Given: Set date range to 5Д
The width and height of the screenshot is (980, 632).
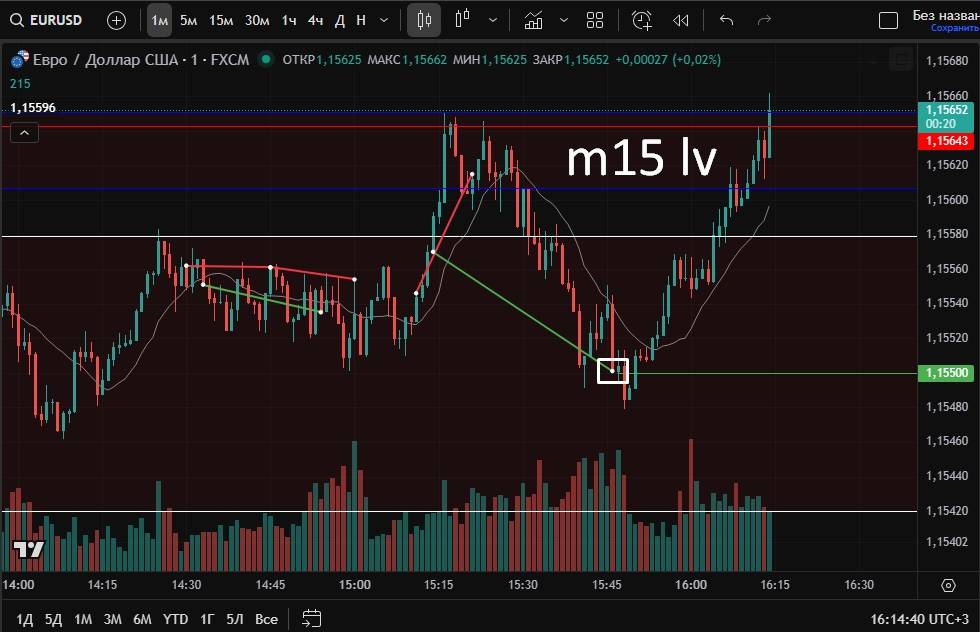Looking at the screenshot, I should [54, 619].
